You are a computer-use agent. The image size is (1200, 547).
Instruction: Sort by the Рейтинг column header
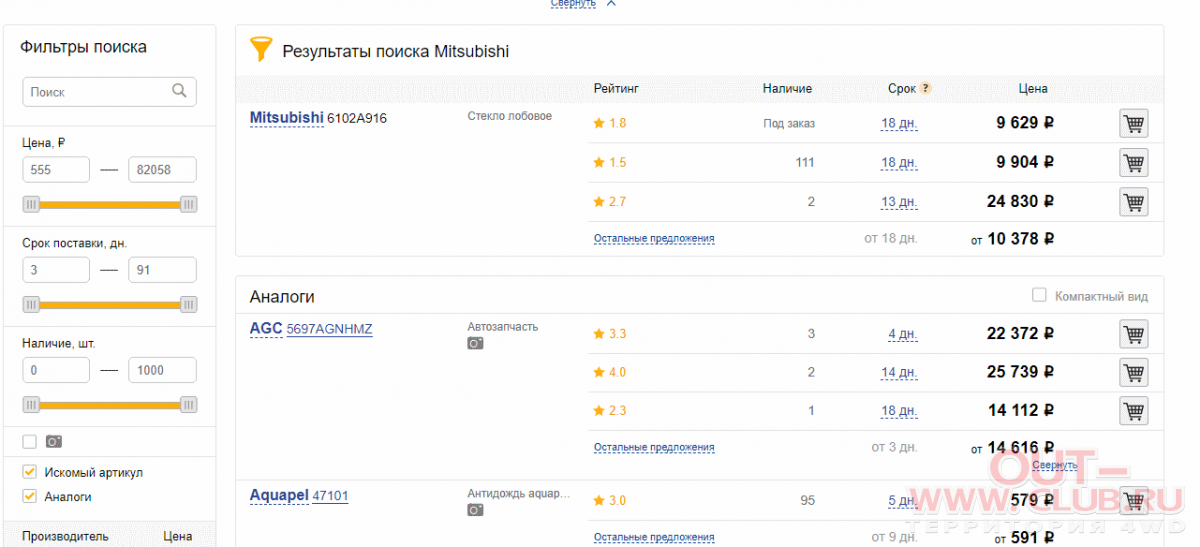click(x=615, y=88)
